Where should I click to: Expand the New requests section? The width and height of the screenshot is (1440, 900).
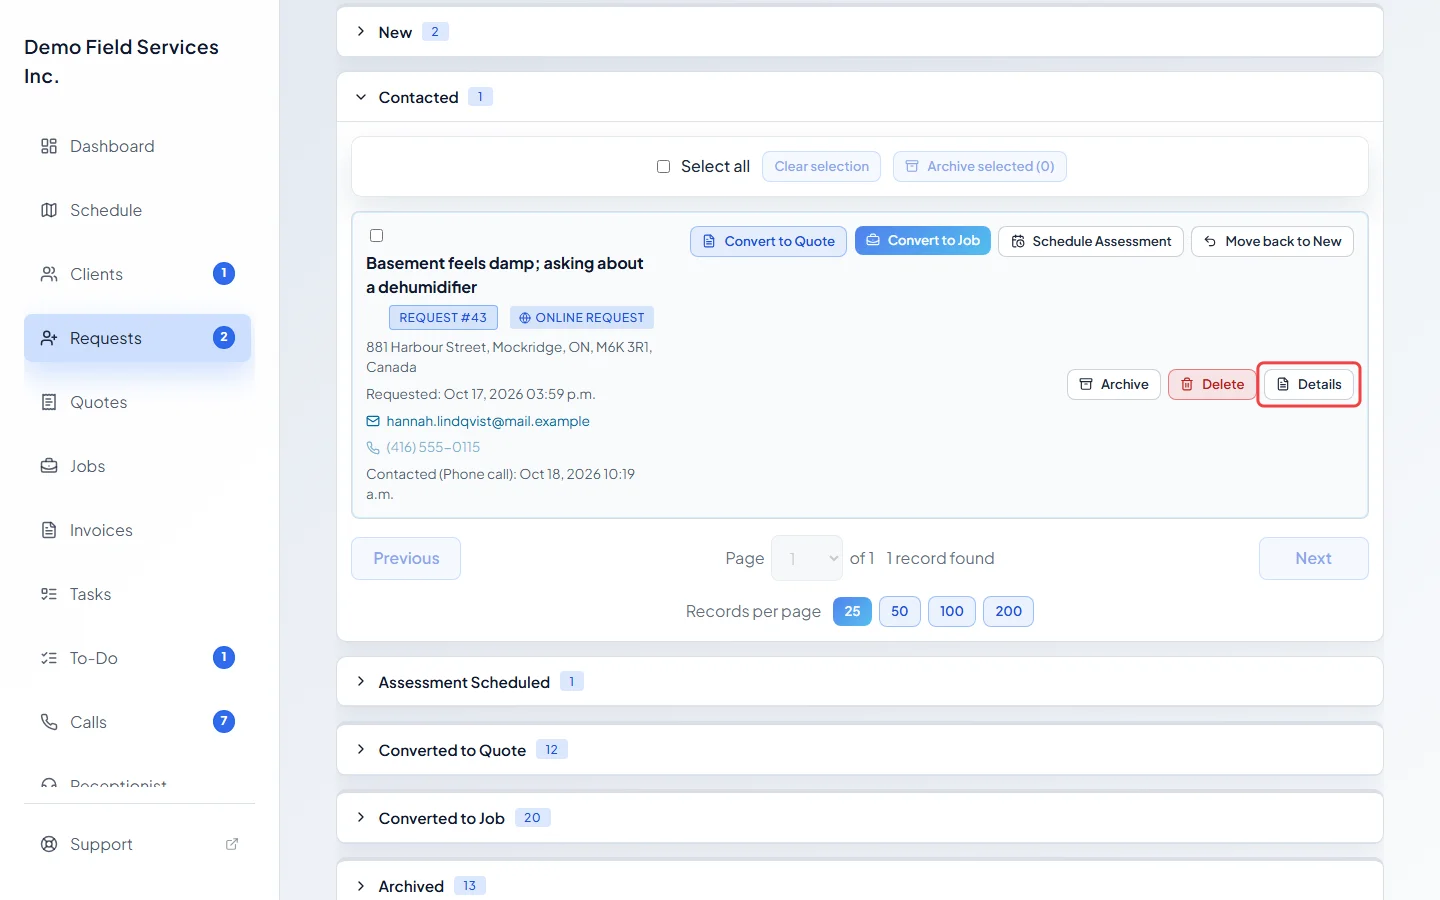(x=860, y=32)
